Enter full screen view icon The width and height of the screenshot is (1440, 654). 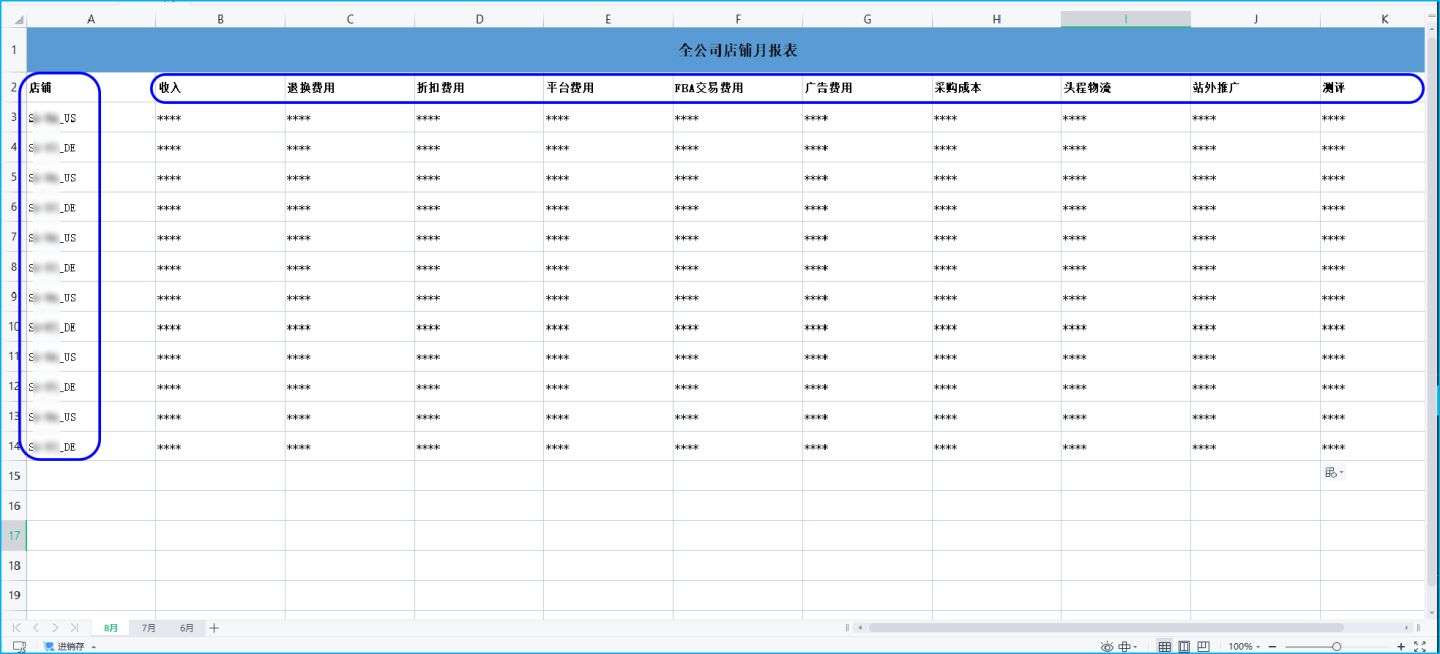[1420, 647]
